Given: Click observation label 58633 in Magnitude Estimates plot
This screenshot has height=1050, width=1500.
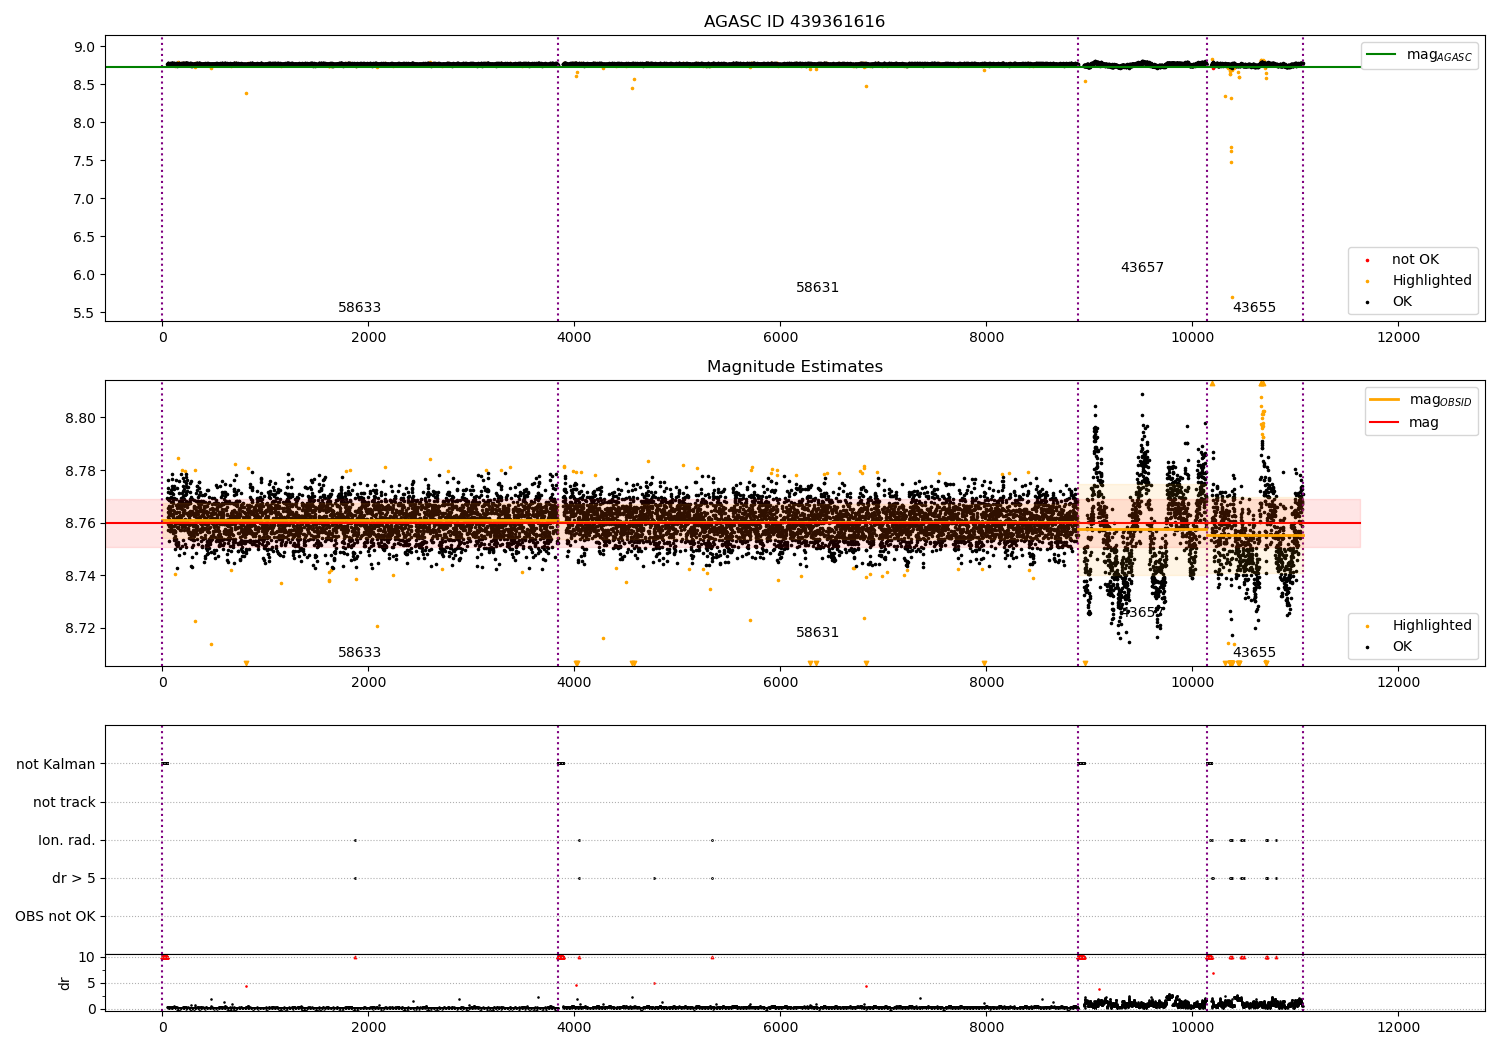Looking at the screenshot, I should (359, 653).
